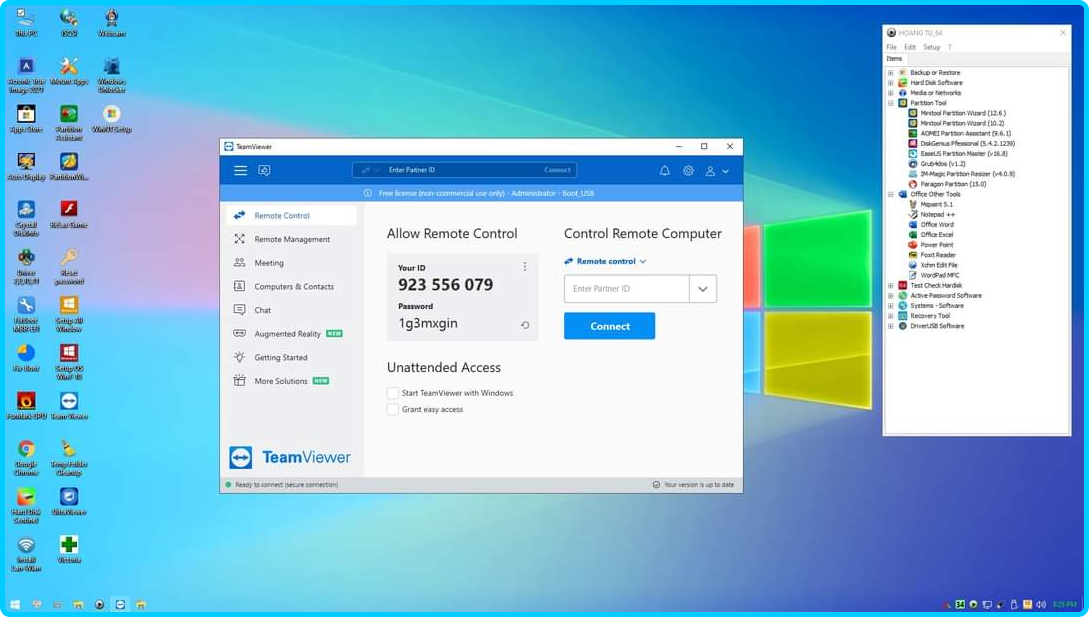
Task: Select the Fix Boot desktop icon
Action: pos(26,358)
